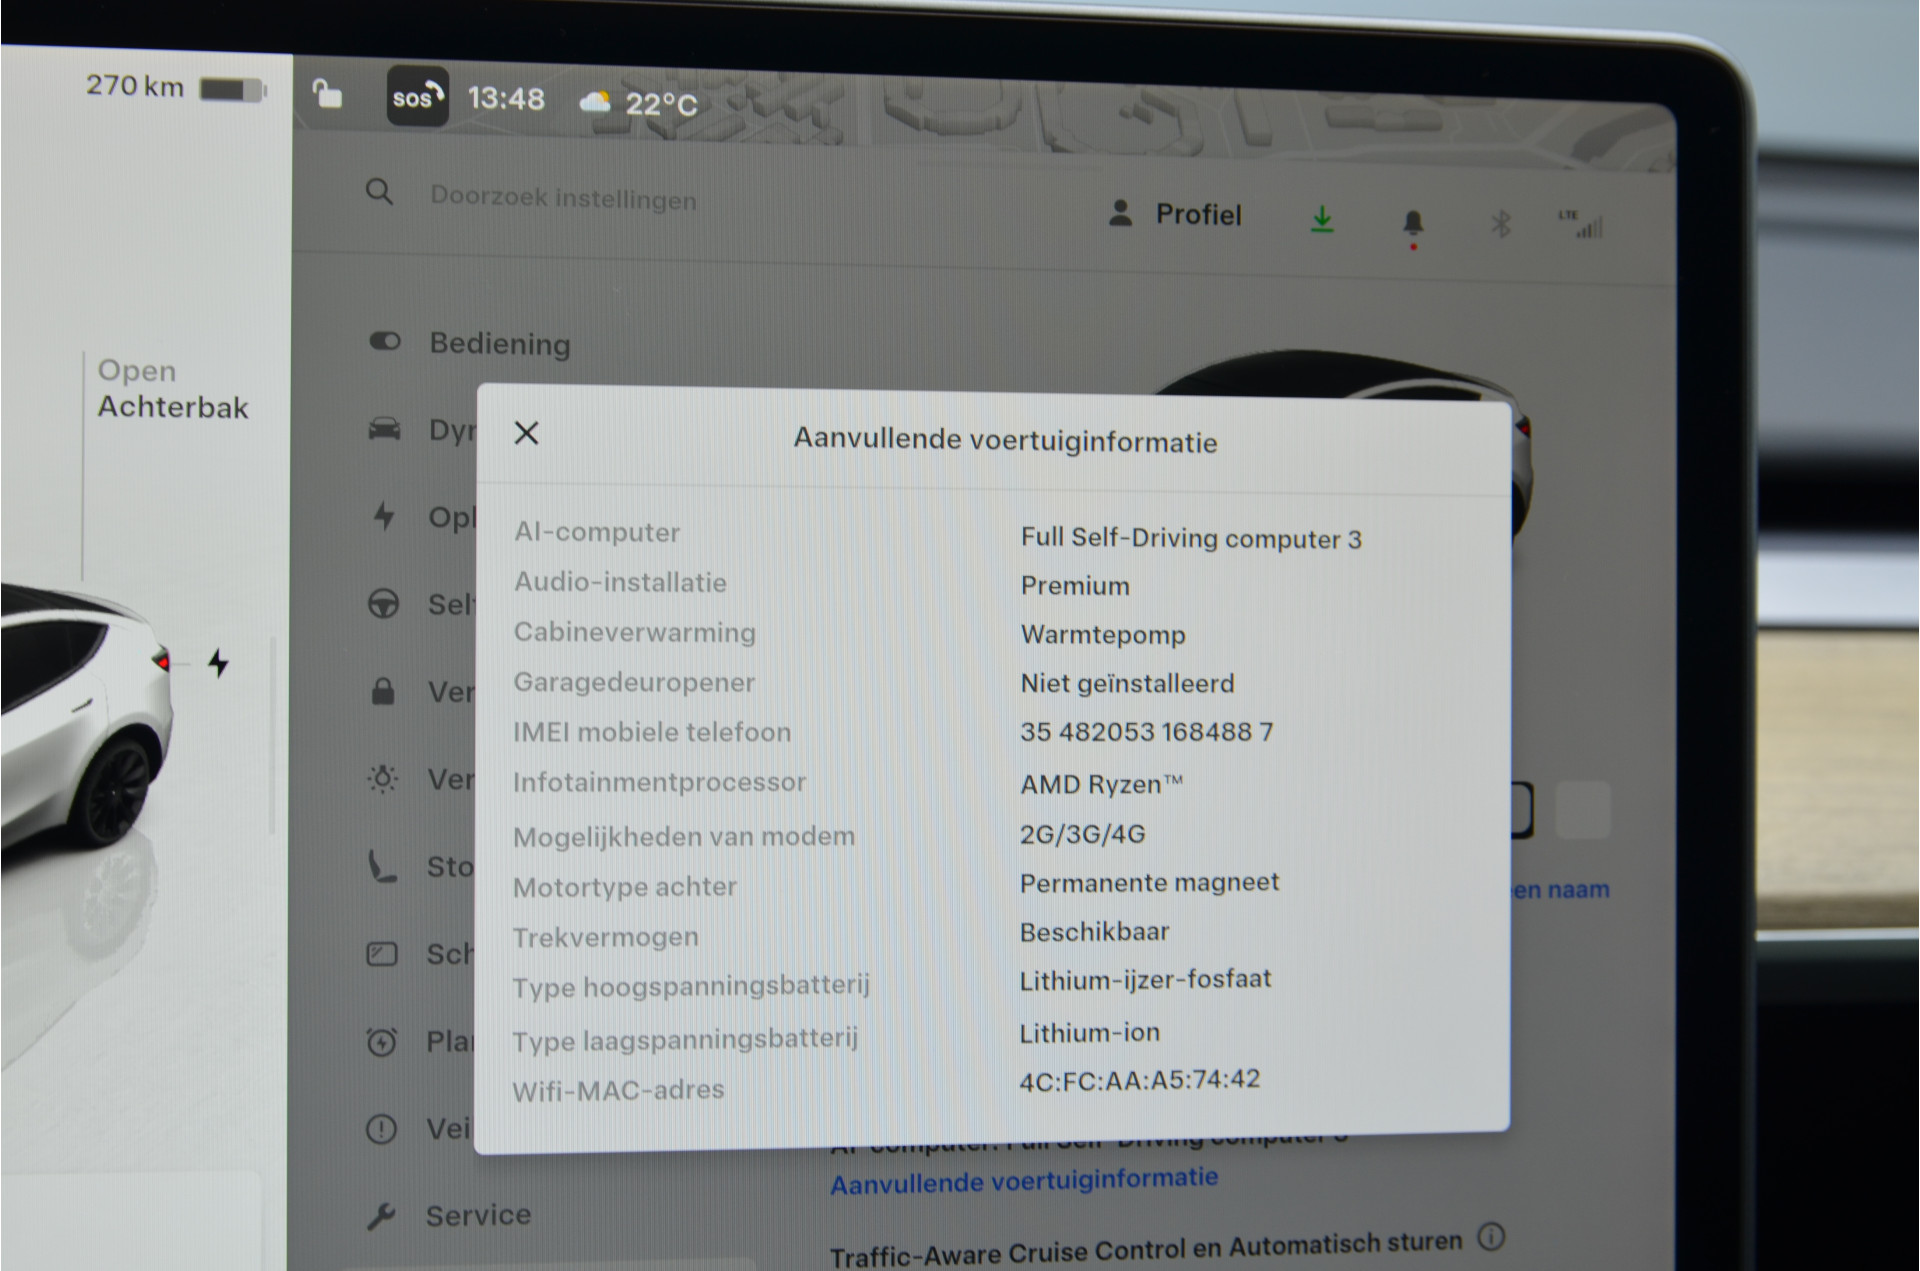Select the AMD Ryzen processor value

1101,784
